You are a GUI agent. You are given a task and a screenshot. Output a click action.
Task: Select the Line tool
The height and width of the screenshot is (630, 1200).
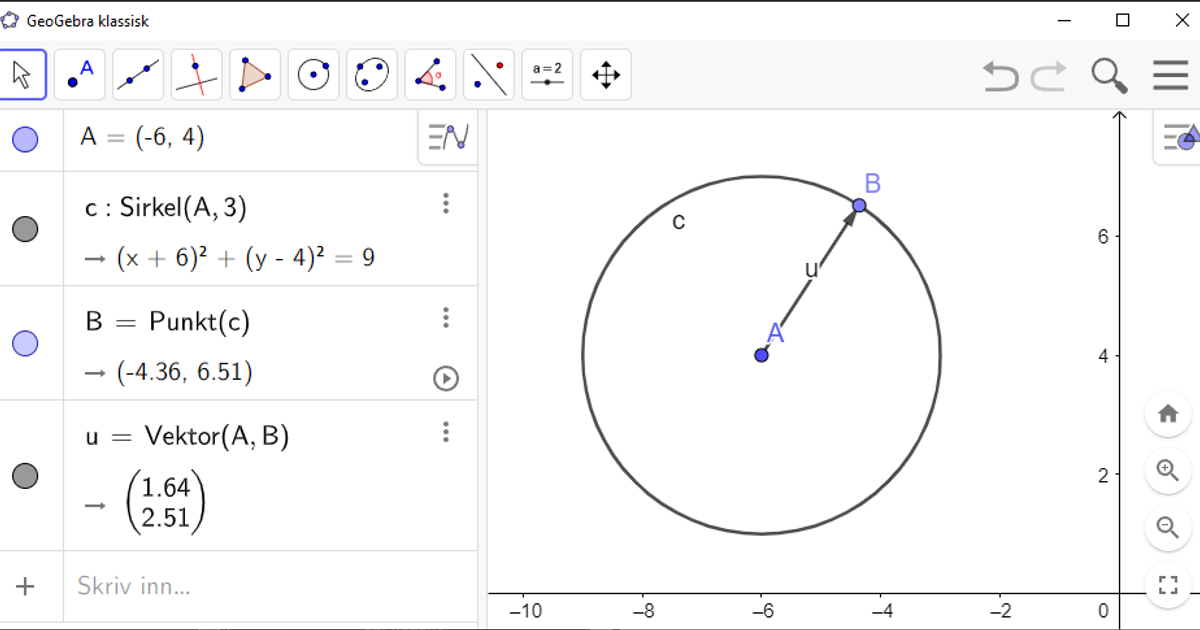(137, 74)
